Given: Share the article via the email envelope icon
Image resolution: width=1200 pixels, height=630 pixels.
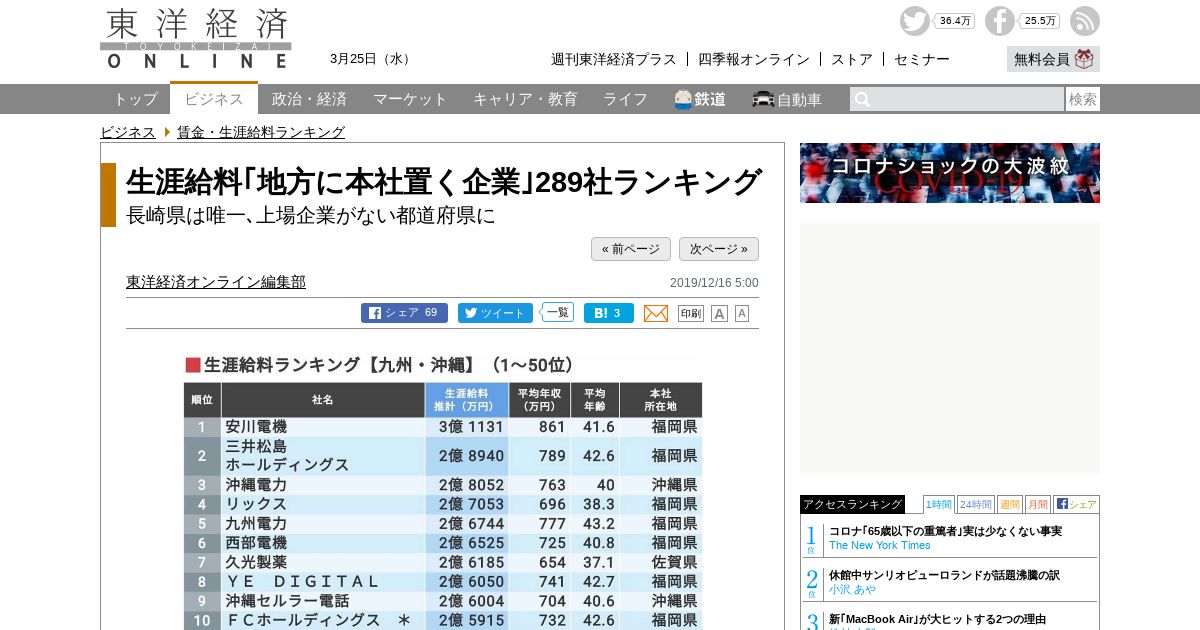Looking at the screenshot, I should click(656, 313).
